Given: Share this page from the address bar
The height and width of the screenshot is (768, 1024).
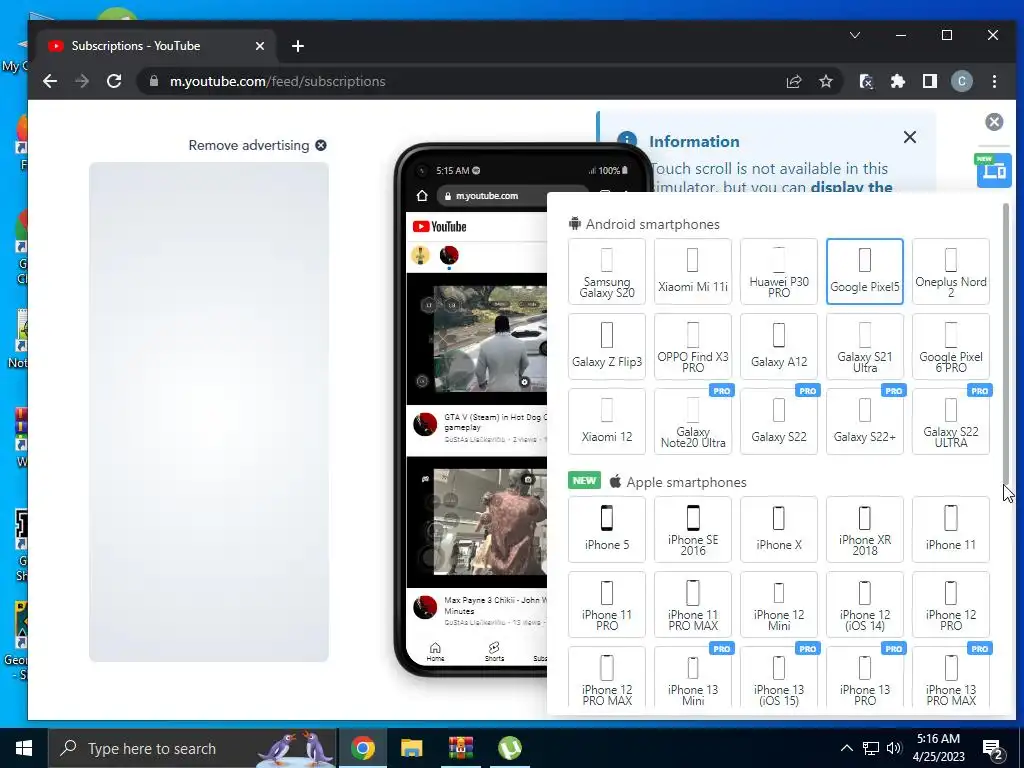Looking at the screenshot, I should click(x=793, y=81).
